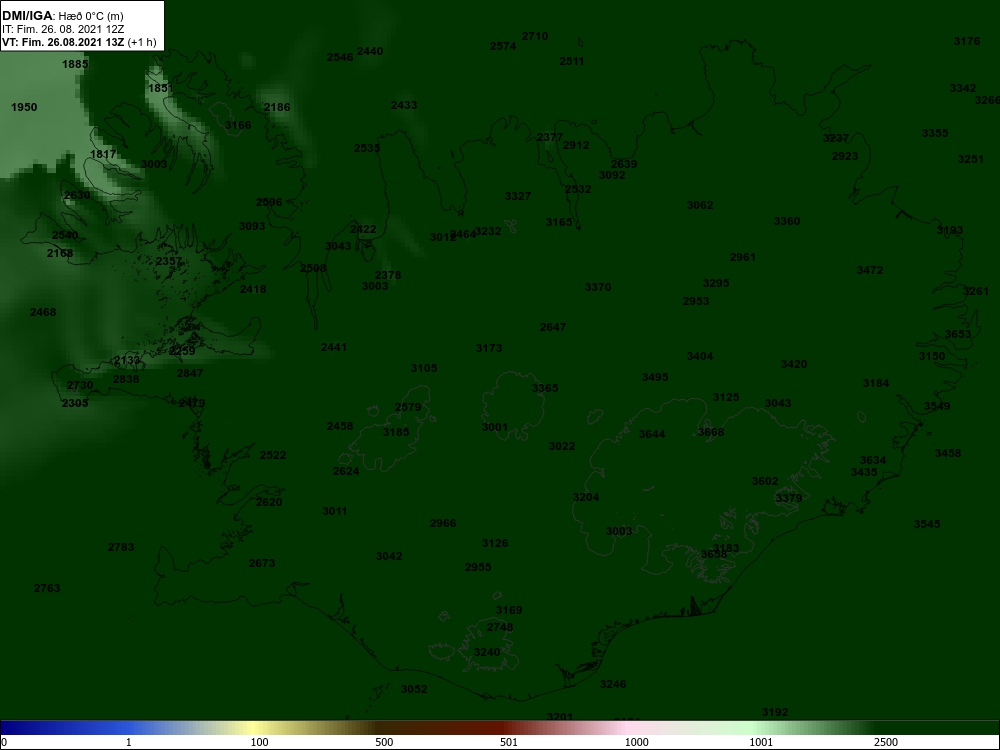
Task: Click the map value 2630
Action: 77,195
